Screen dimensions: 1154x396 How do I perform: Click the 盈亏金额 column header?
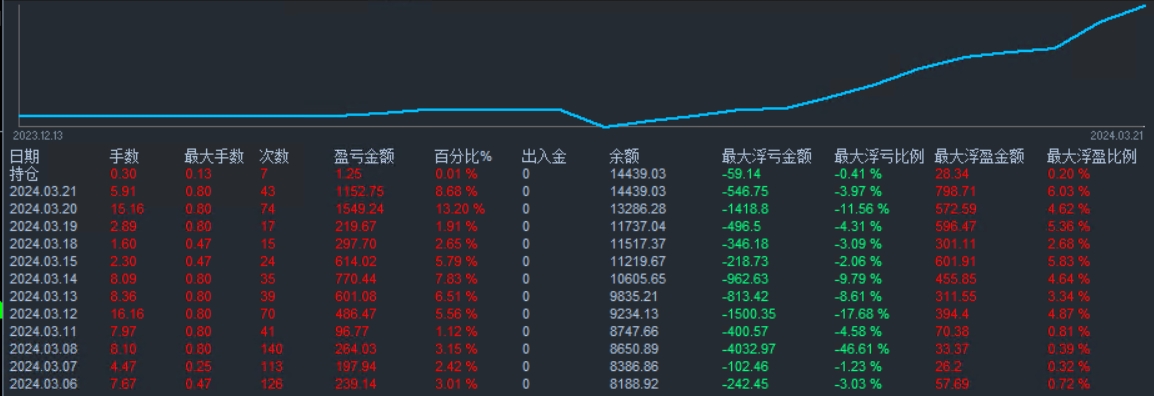click(364, 156)
